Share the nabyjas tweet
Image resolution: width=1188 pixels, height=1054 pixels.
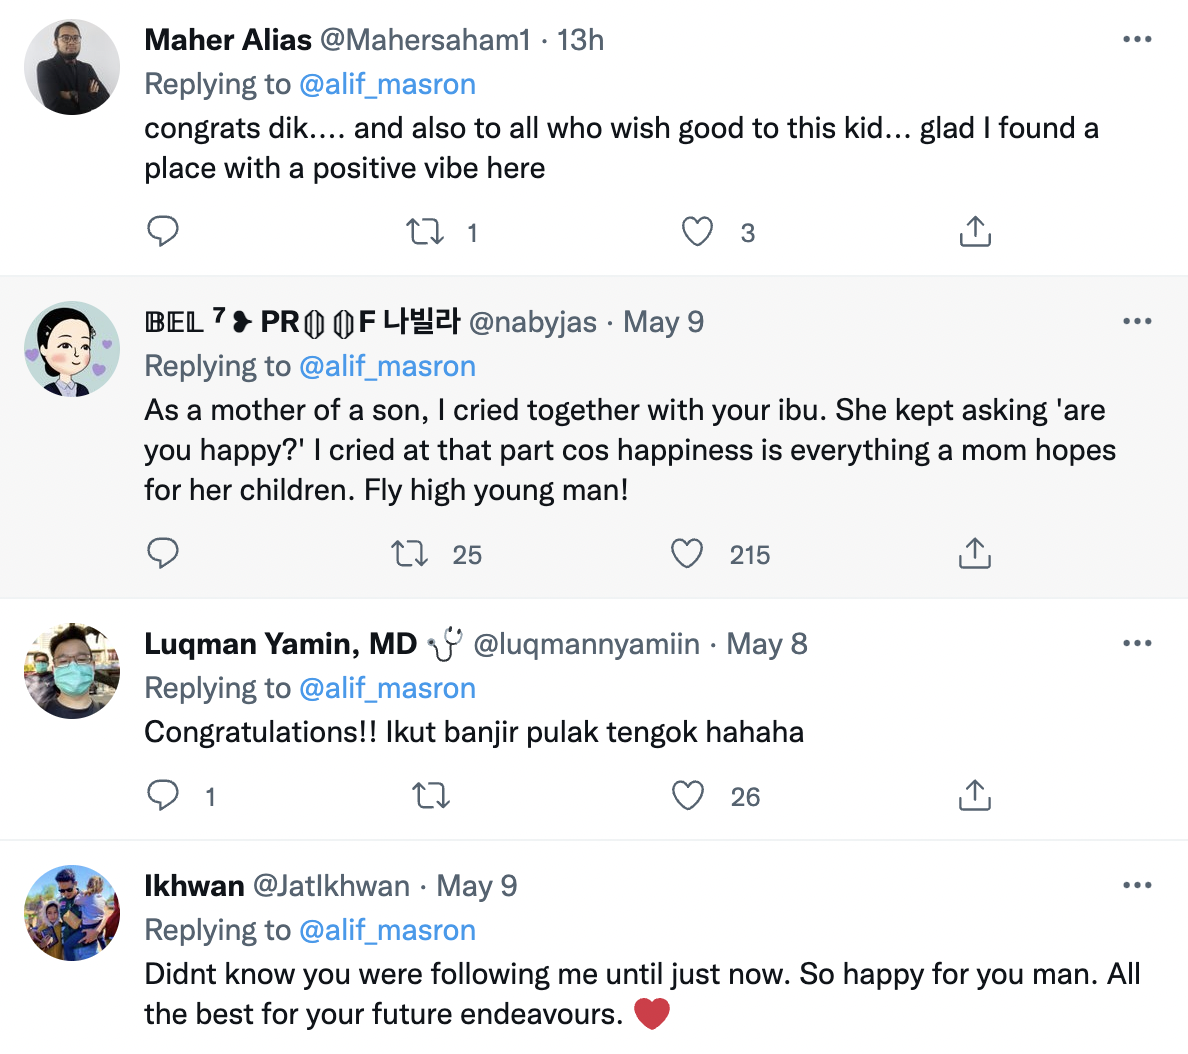pyautogui.click(x=975, y=554)
